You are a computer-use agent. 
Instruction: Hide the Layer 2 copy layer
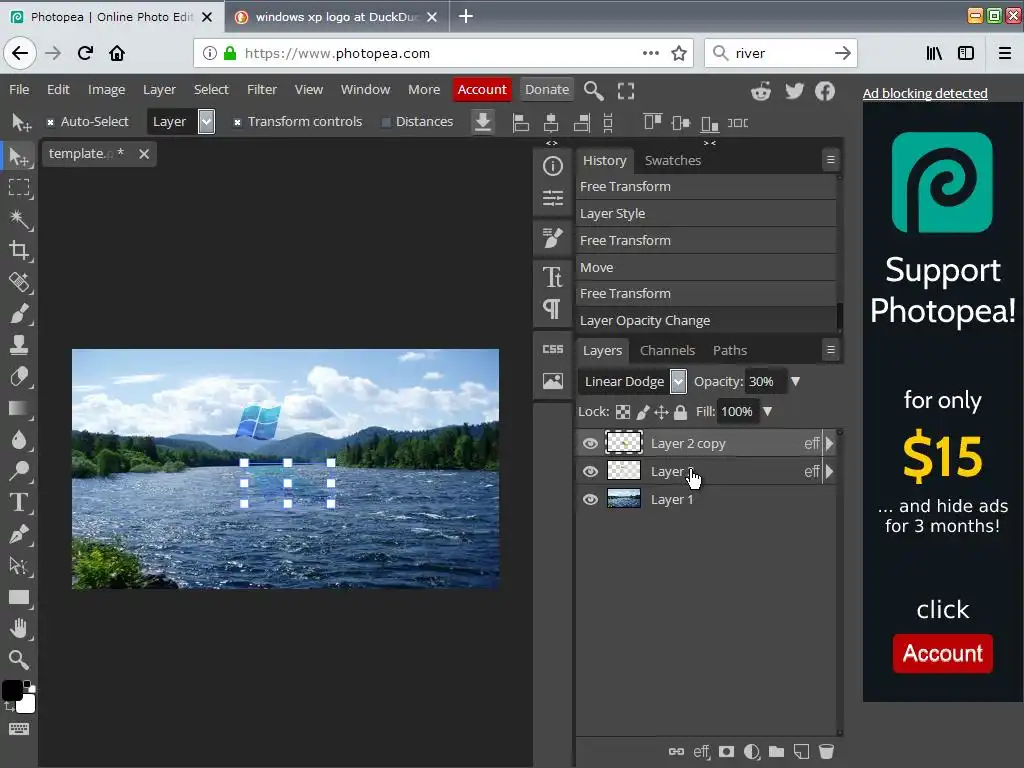tap(590, 443)
